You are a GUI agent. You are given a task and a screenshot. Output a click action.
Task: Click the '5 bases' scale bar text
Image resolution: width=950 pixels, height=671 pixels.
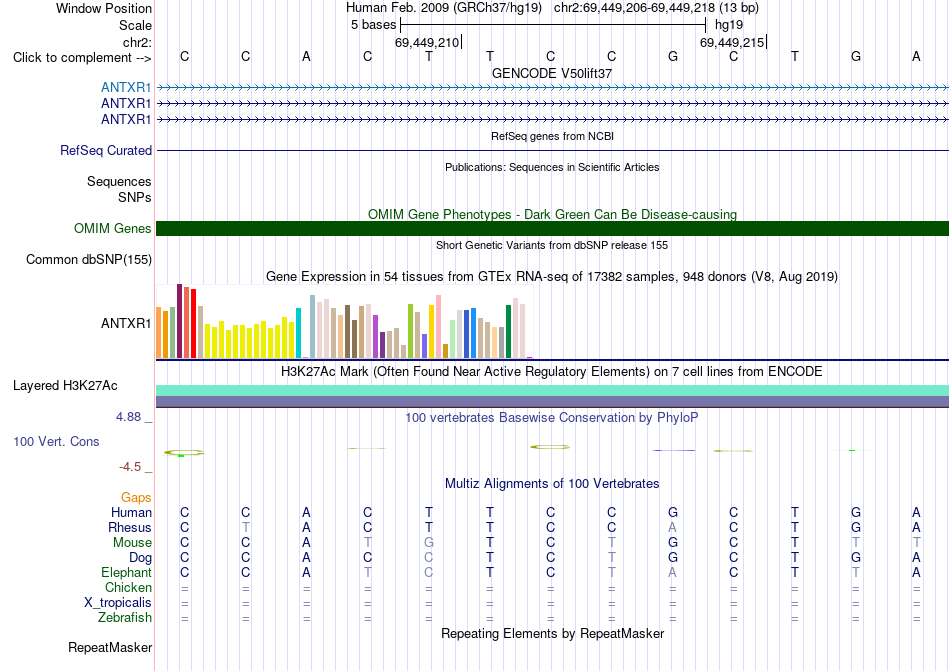(373, 25)
